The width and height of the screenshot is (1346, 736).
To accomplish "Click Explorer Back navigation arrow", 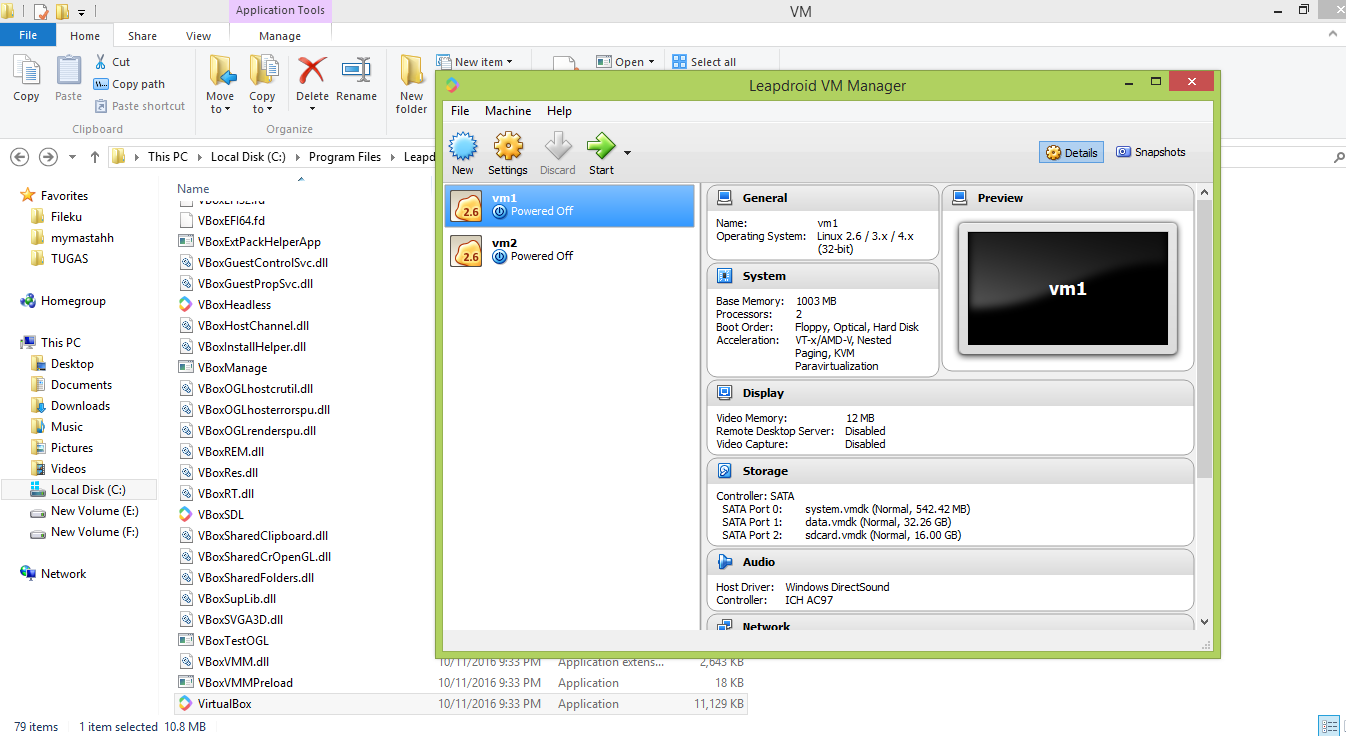I will tap(19, 157).
